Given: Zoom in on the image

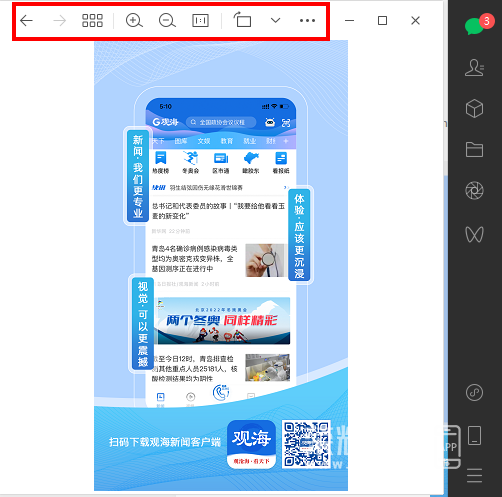Looking at the screenshot, I should (134, 21).
